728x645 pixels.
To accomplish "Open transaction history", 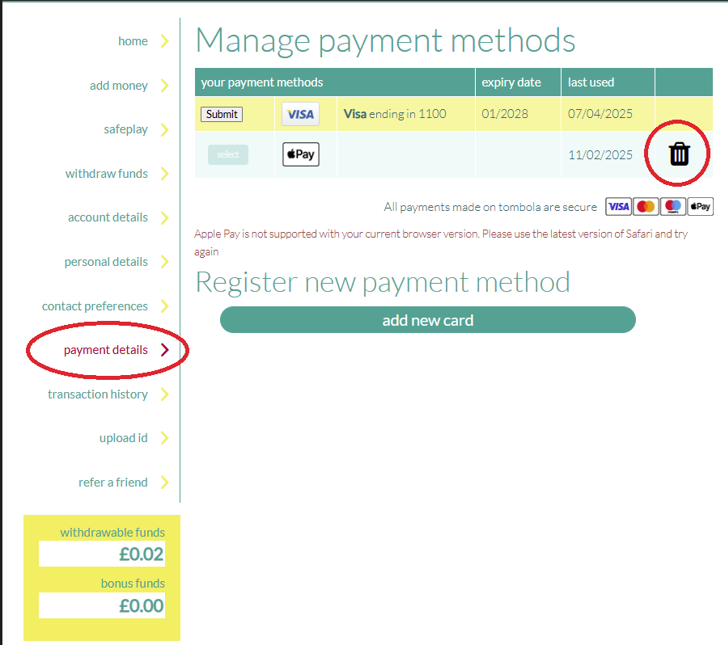I will coord(98,394).
